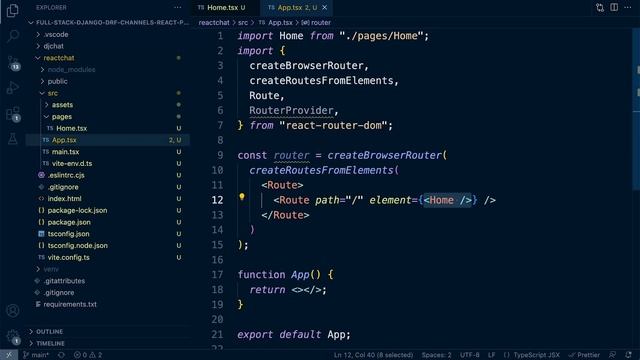Click the remote window indicator in status bar

(9, 355)
